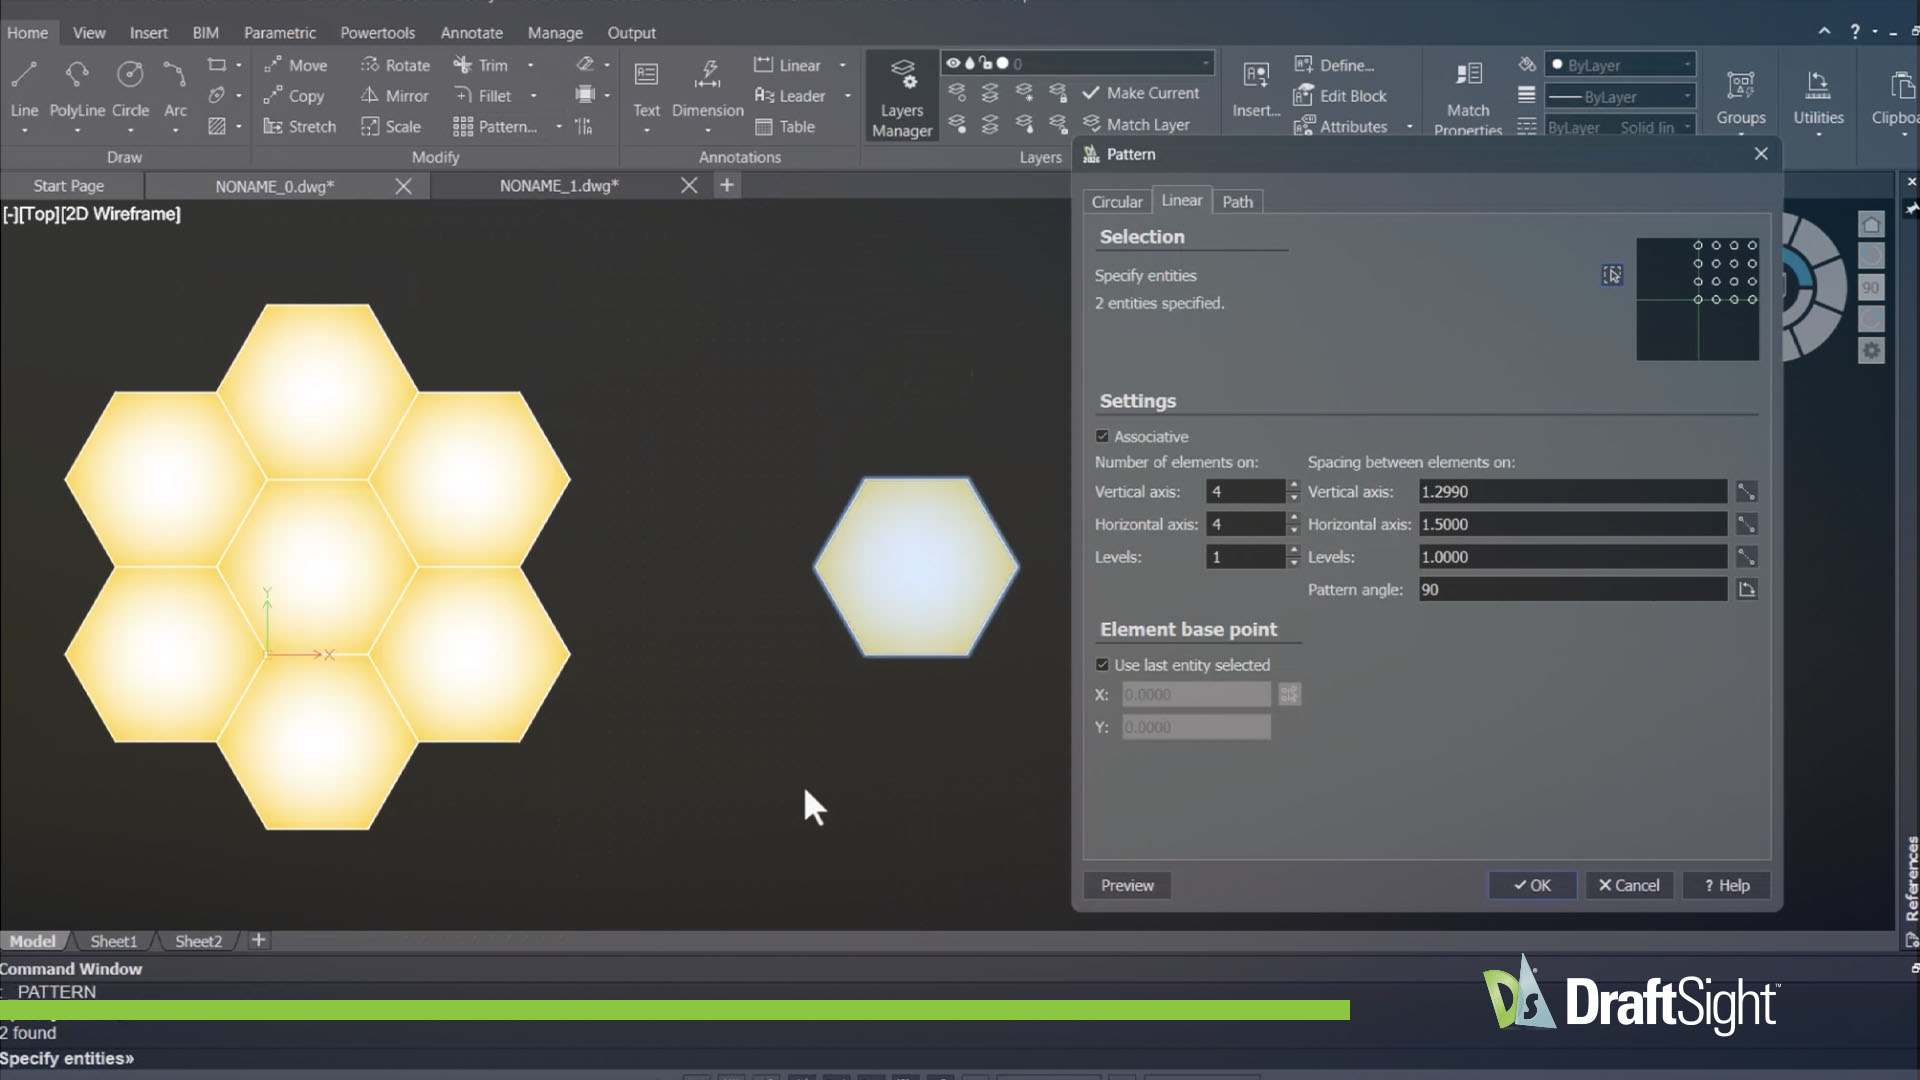Expand the Linear dimension dropdown arrow
Screen dimensions: 1920x1080
click(x=843, y=65)
